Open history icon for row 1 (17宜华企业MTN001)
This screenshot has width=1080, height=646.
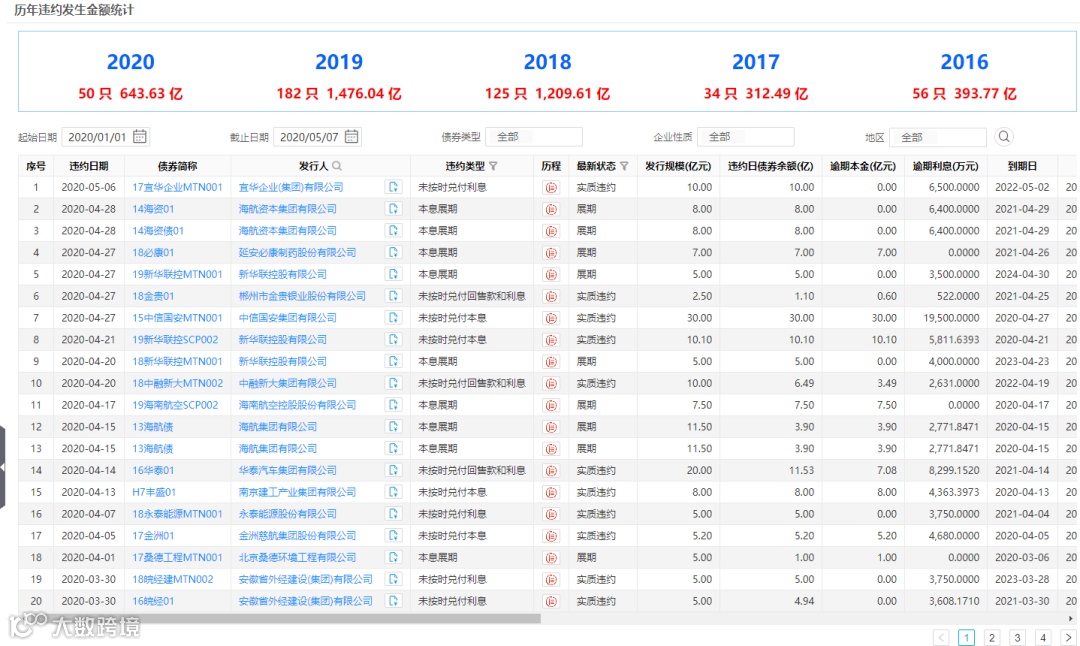[x=551, y=187]
